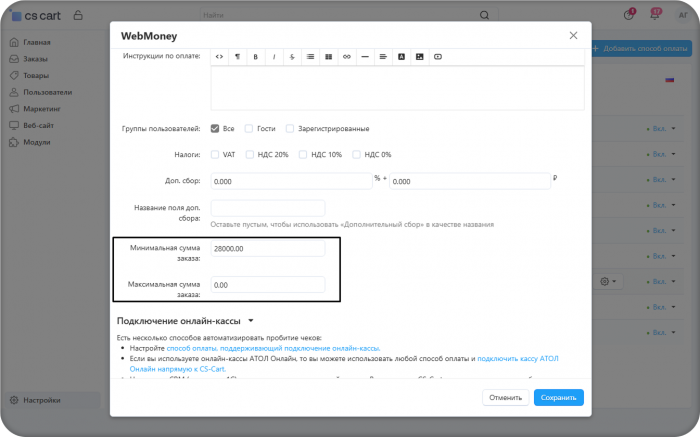Apply strikethrough formatting in editor toolbar
700x437 pixels.
click(x=292, y=57)
